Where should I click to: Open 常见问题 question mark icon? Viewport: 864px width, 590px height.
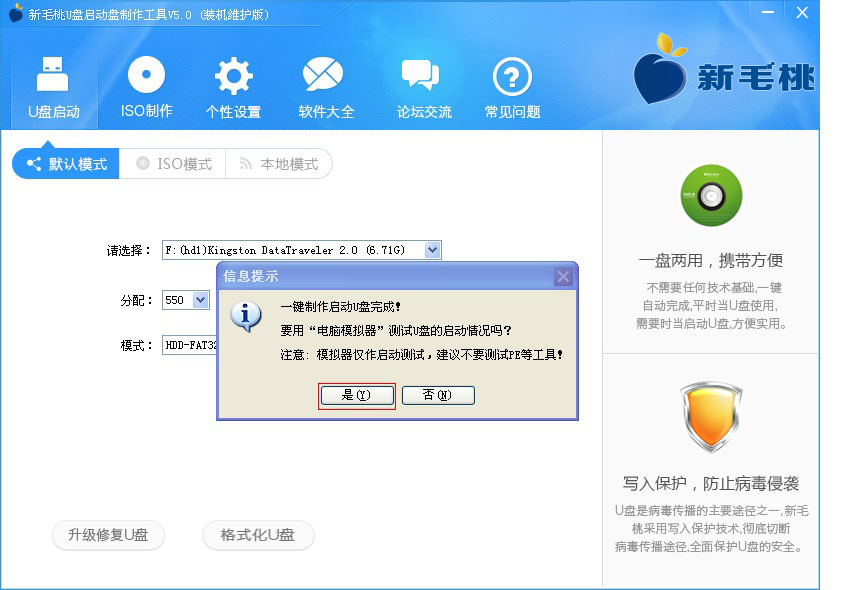512,77
